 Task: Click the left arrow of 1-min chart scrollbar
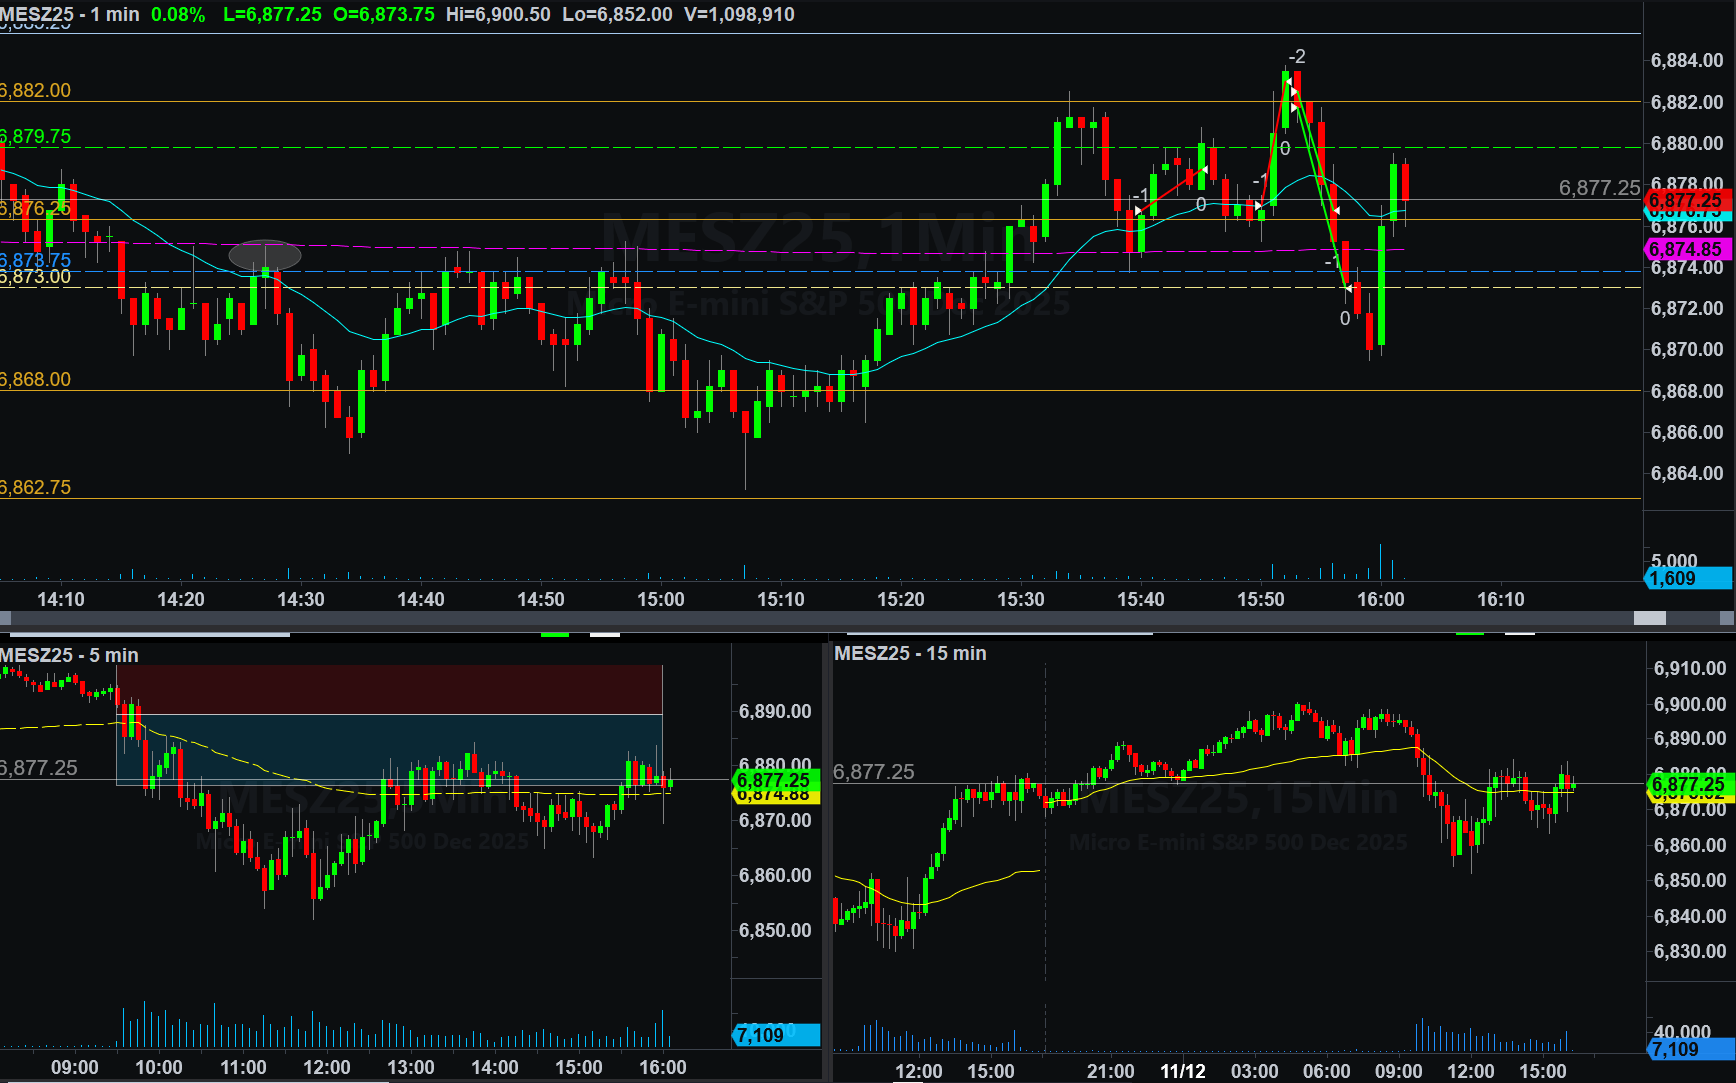(6, 618)
